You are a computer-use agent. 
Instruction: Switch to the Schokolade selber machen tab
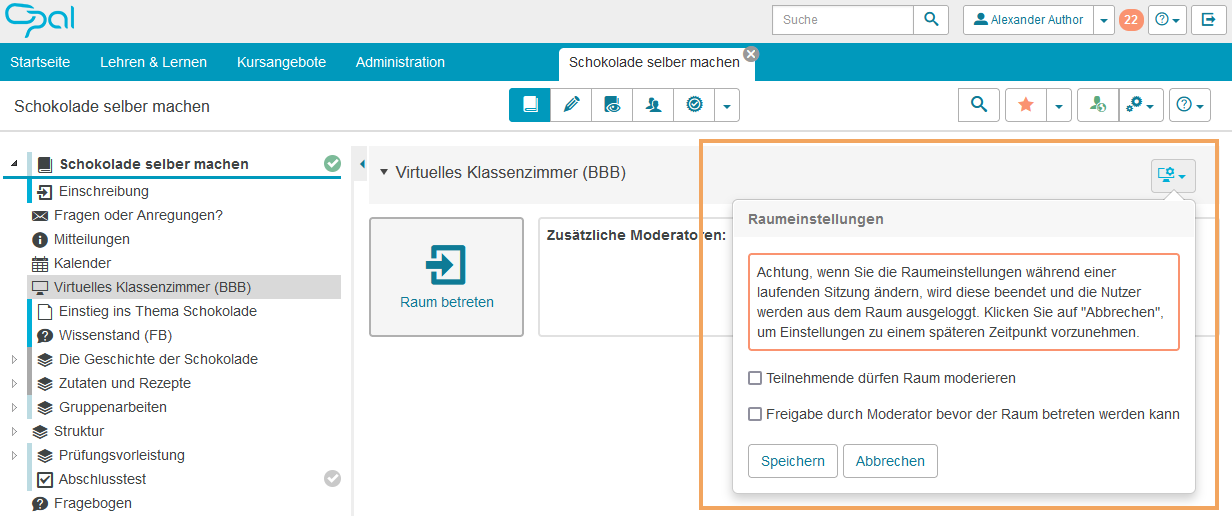point(654,62)
